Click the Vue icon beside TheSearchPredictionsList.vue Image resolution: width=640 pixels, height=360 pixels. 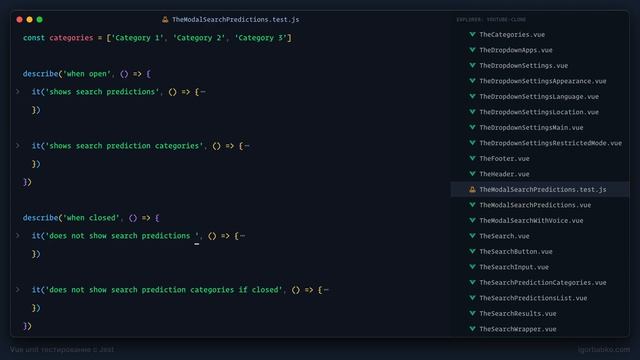pyautogui.click(x=472, y=298)
